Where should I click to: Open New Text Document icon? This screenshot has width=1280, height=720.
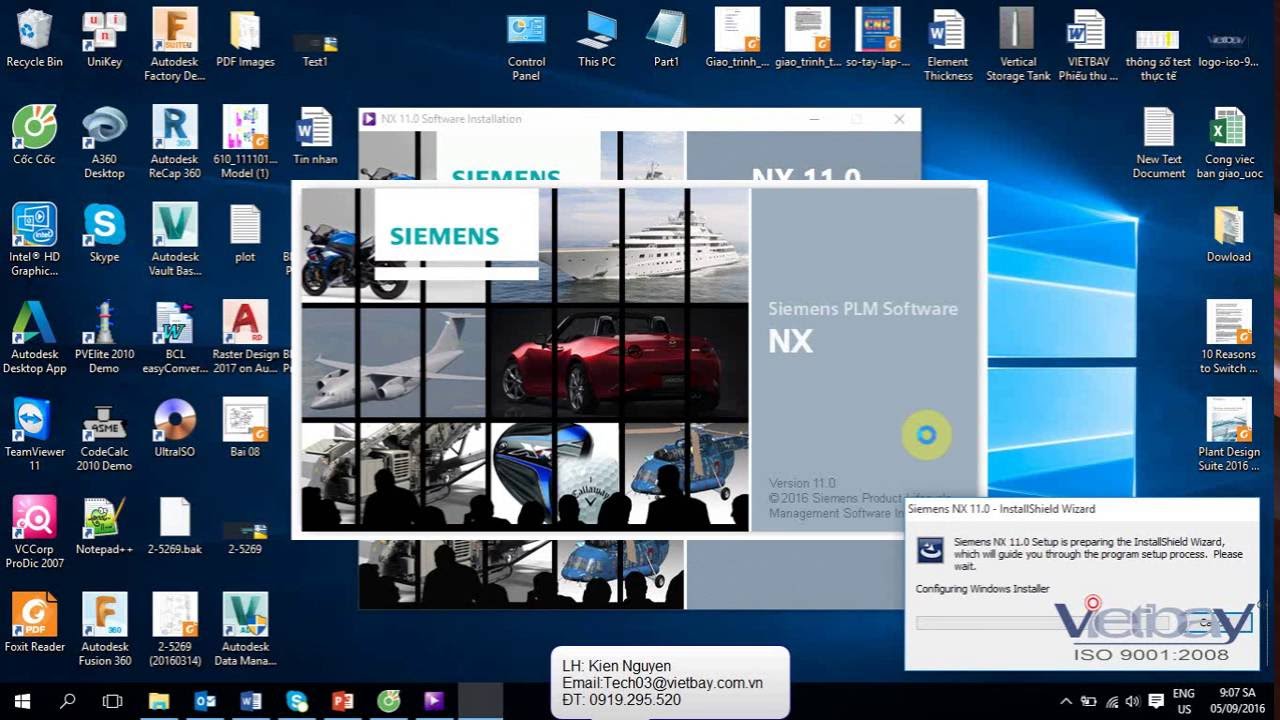1158,143
